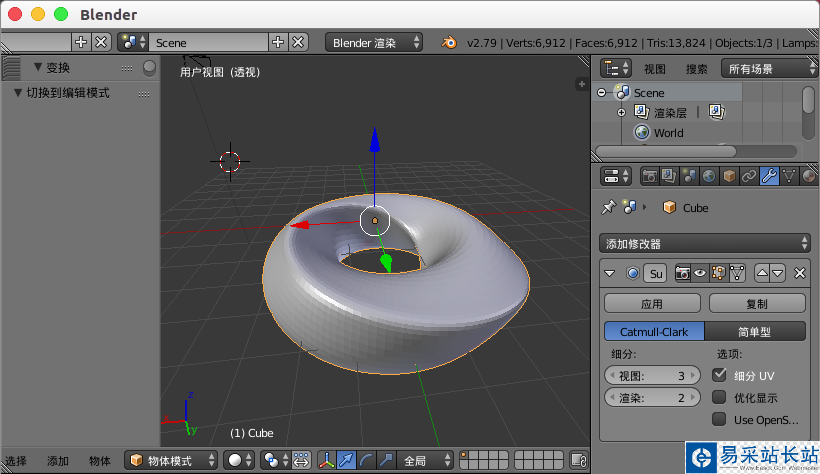Click the Scene name field

pos(208,42)
